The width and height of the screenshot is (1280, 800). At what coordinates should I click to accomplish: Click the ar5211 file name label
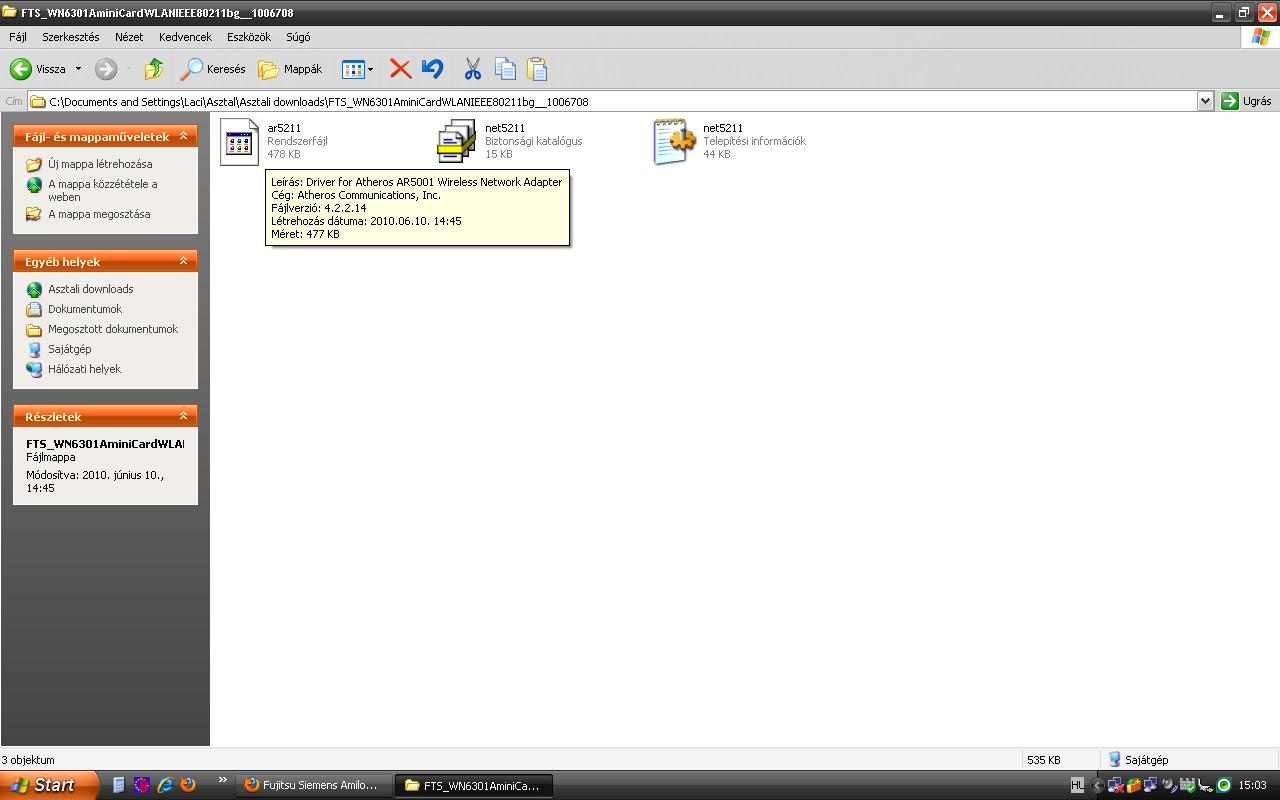coord(284,128)
